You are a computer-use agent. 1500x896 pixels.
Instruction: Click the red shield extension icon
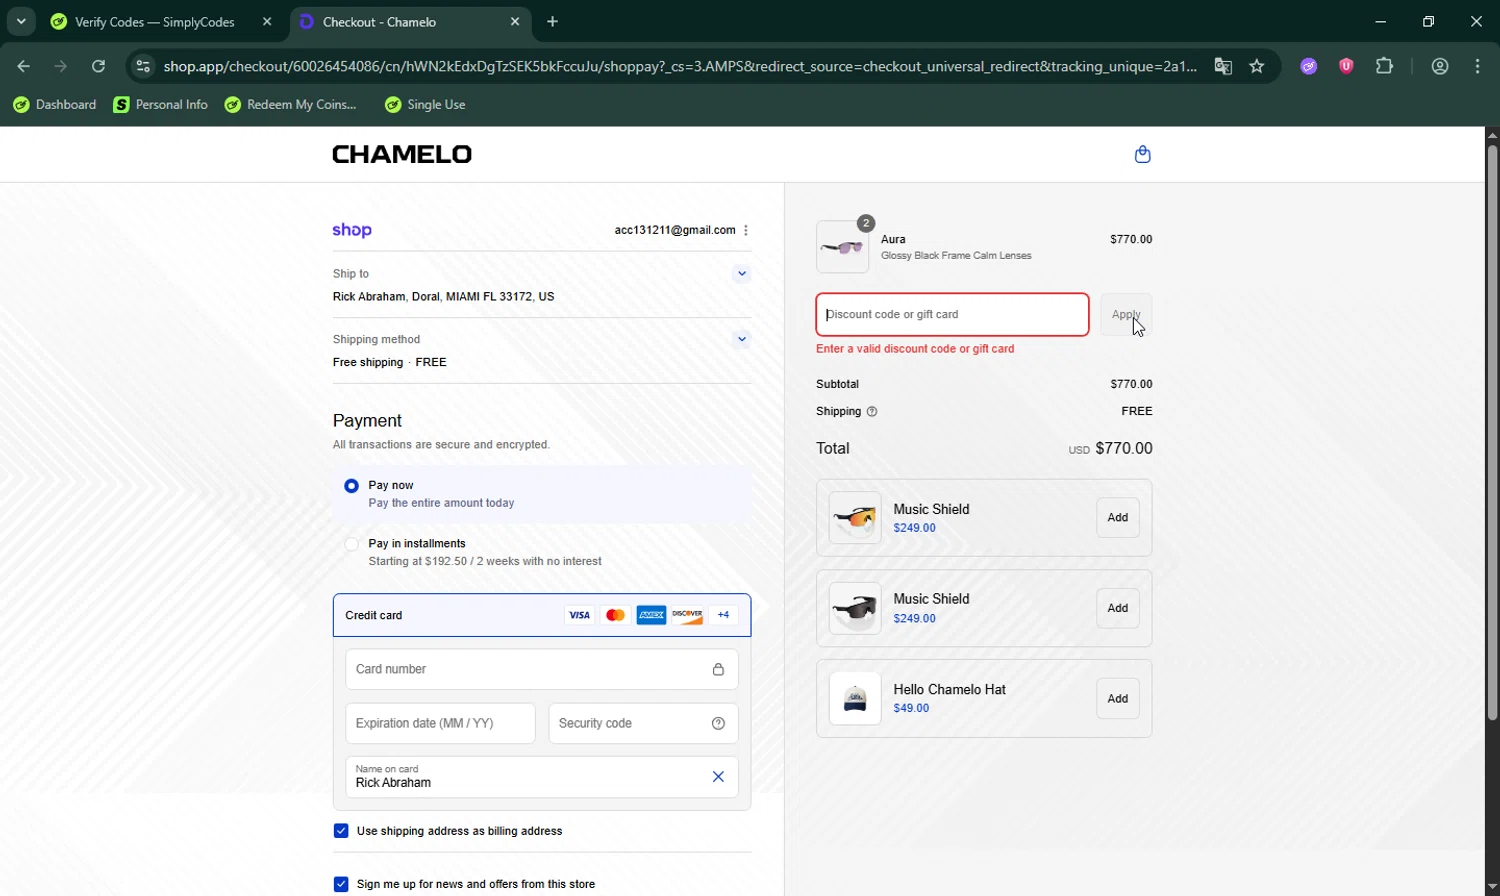(x=1346, y=66)
